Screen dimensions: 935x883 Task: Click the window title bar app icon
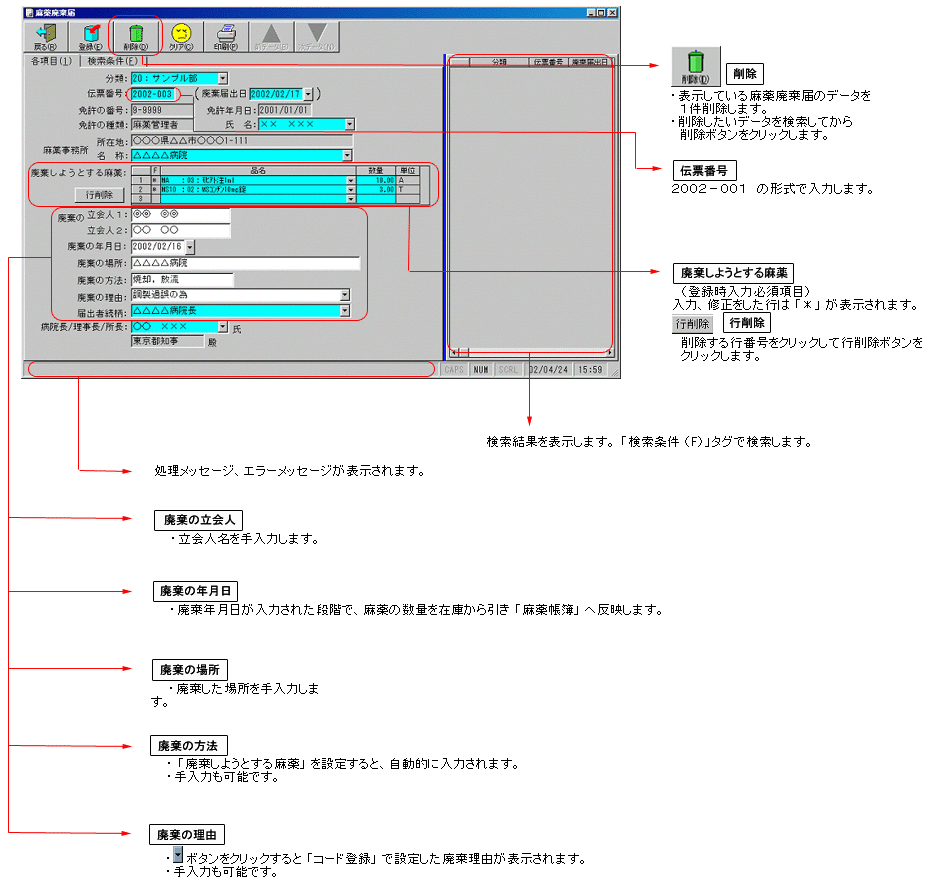tap(29, 13)
